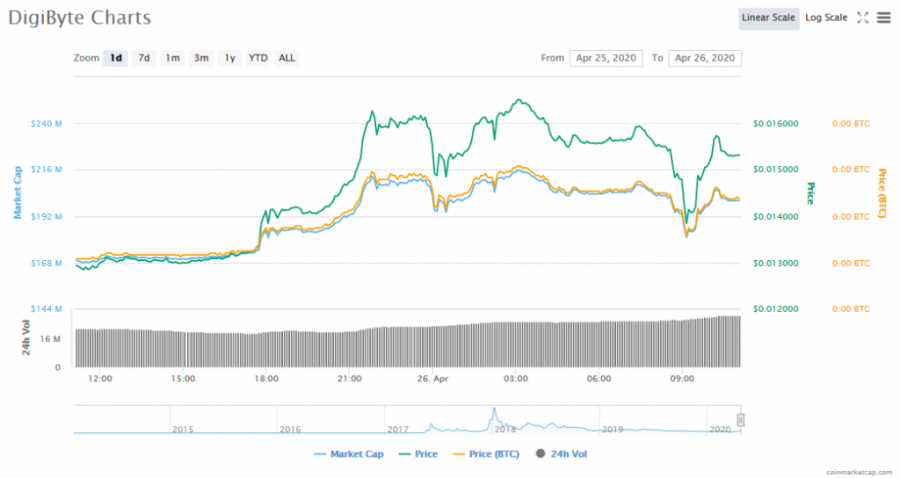Click 2018 peak in navigator timeline

[x=494, y=410]
